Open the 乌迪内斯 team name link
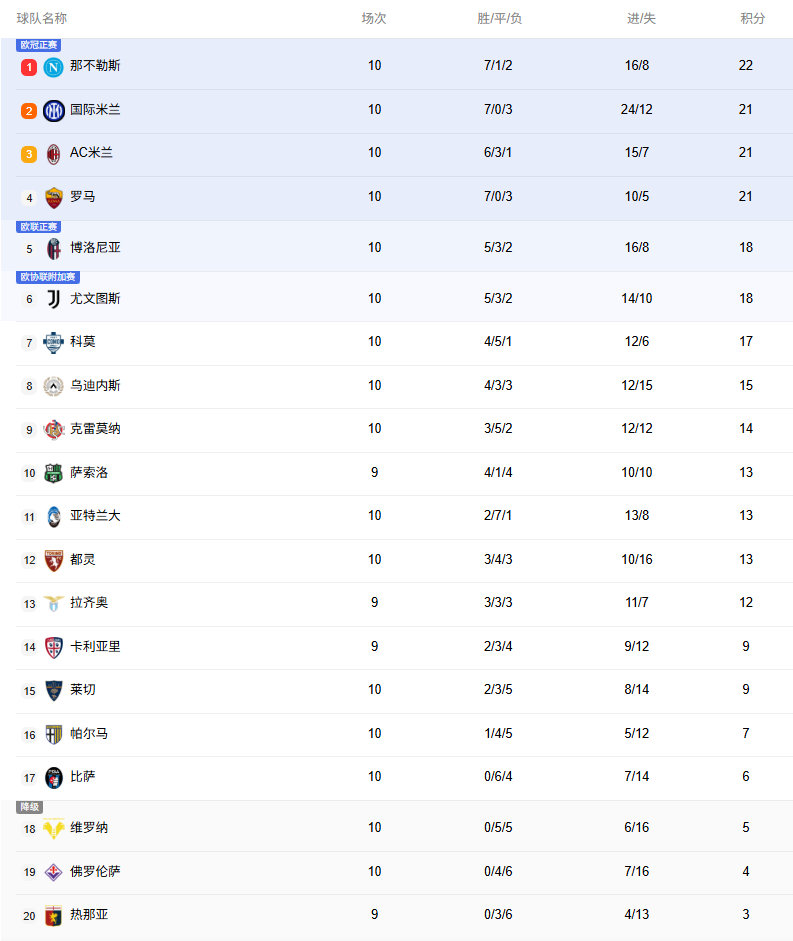The height and width of the screenshot is (941, 793). 95,386
